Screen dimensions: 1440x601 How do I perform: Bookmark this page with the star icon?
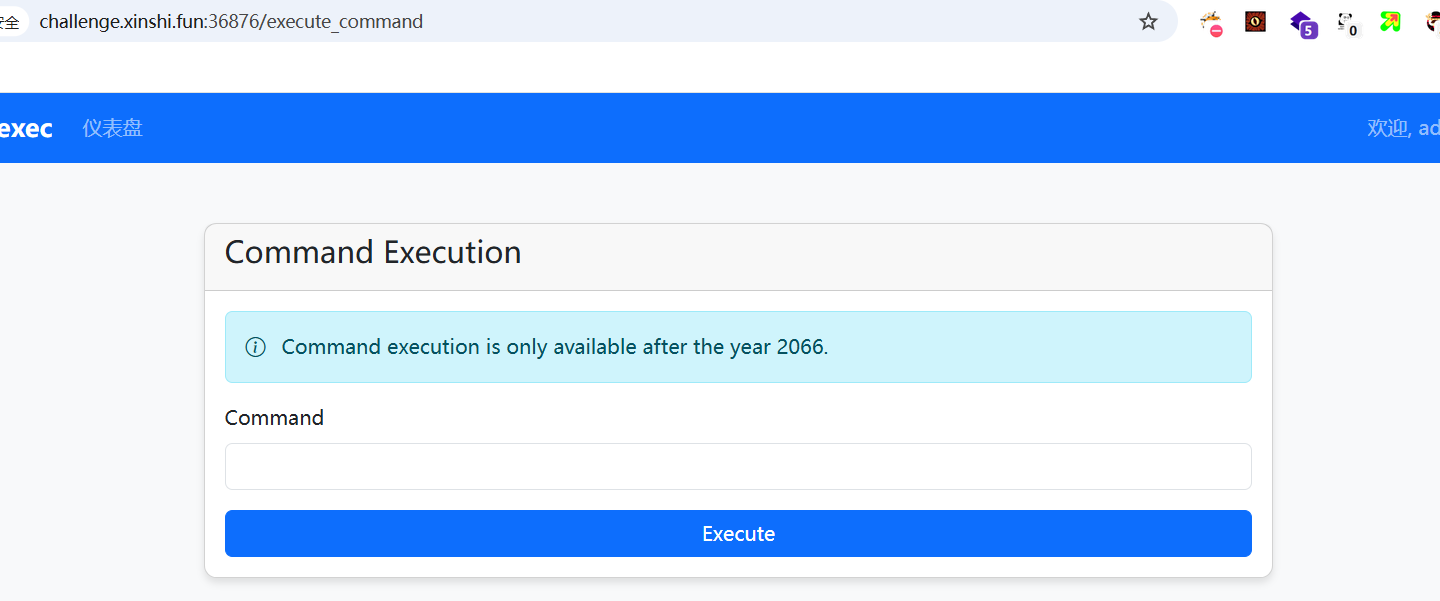click(x=1148, y=21)
